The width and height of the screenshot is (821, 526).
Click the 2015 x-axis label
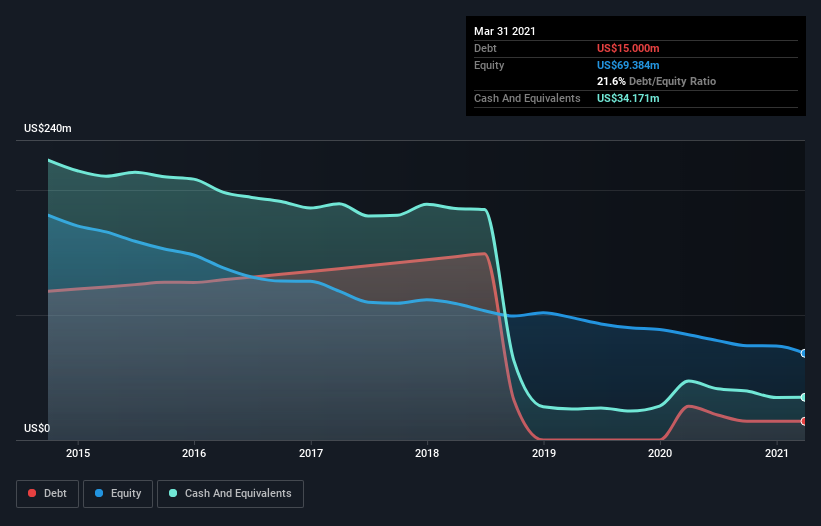[x=78, y=453]
